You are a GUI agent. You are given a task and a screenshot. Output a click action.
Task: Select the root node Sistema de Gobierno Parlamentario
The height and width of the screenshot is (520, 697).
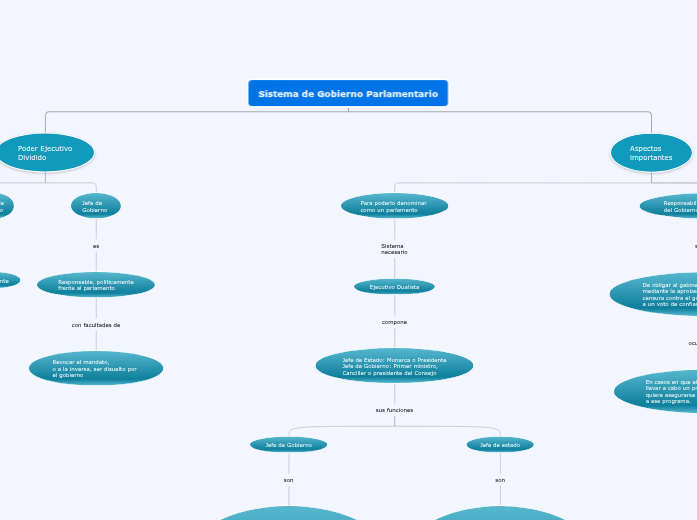pos(348,93)
